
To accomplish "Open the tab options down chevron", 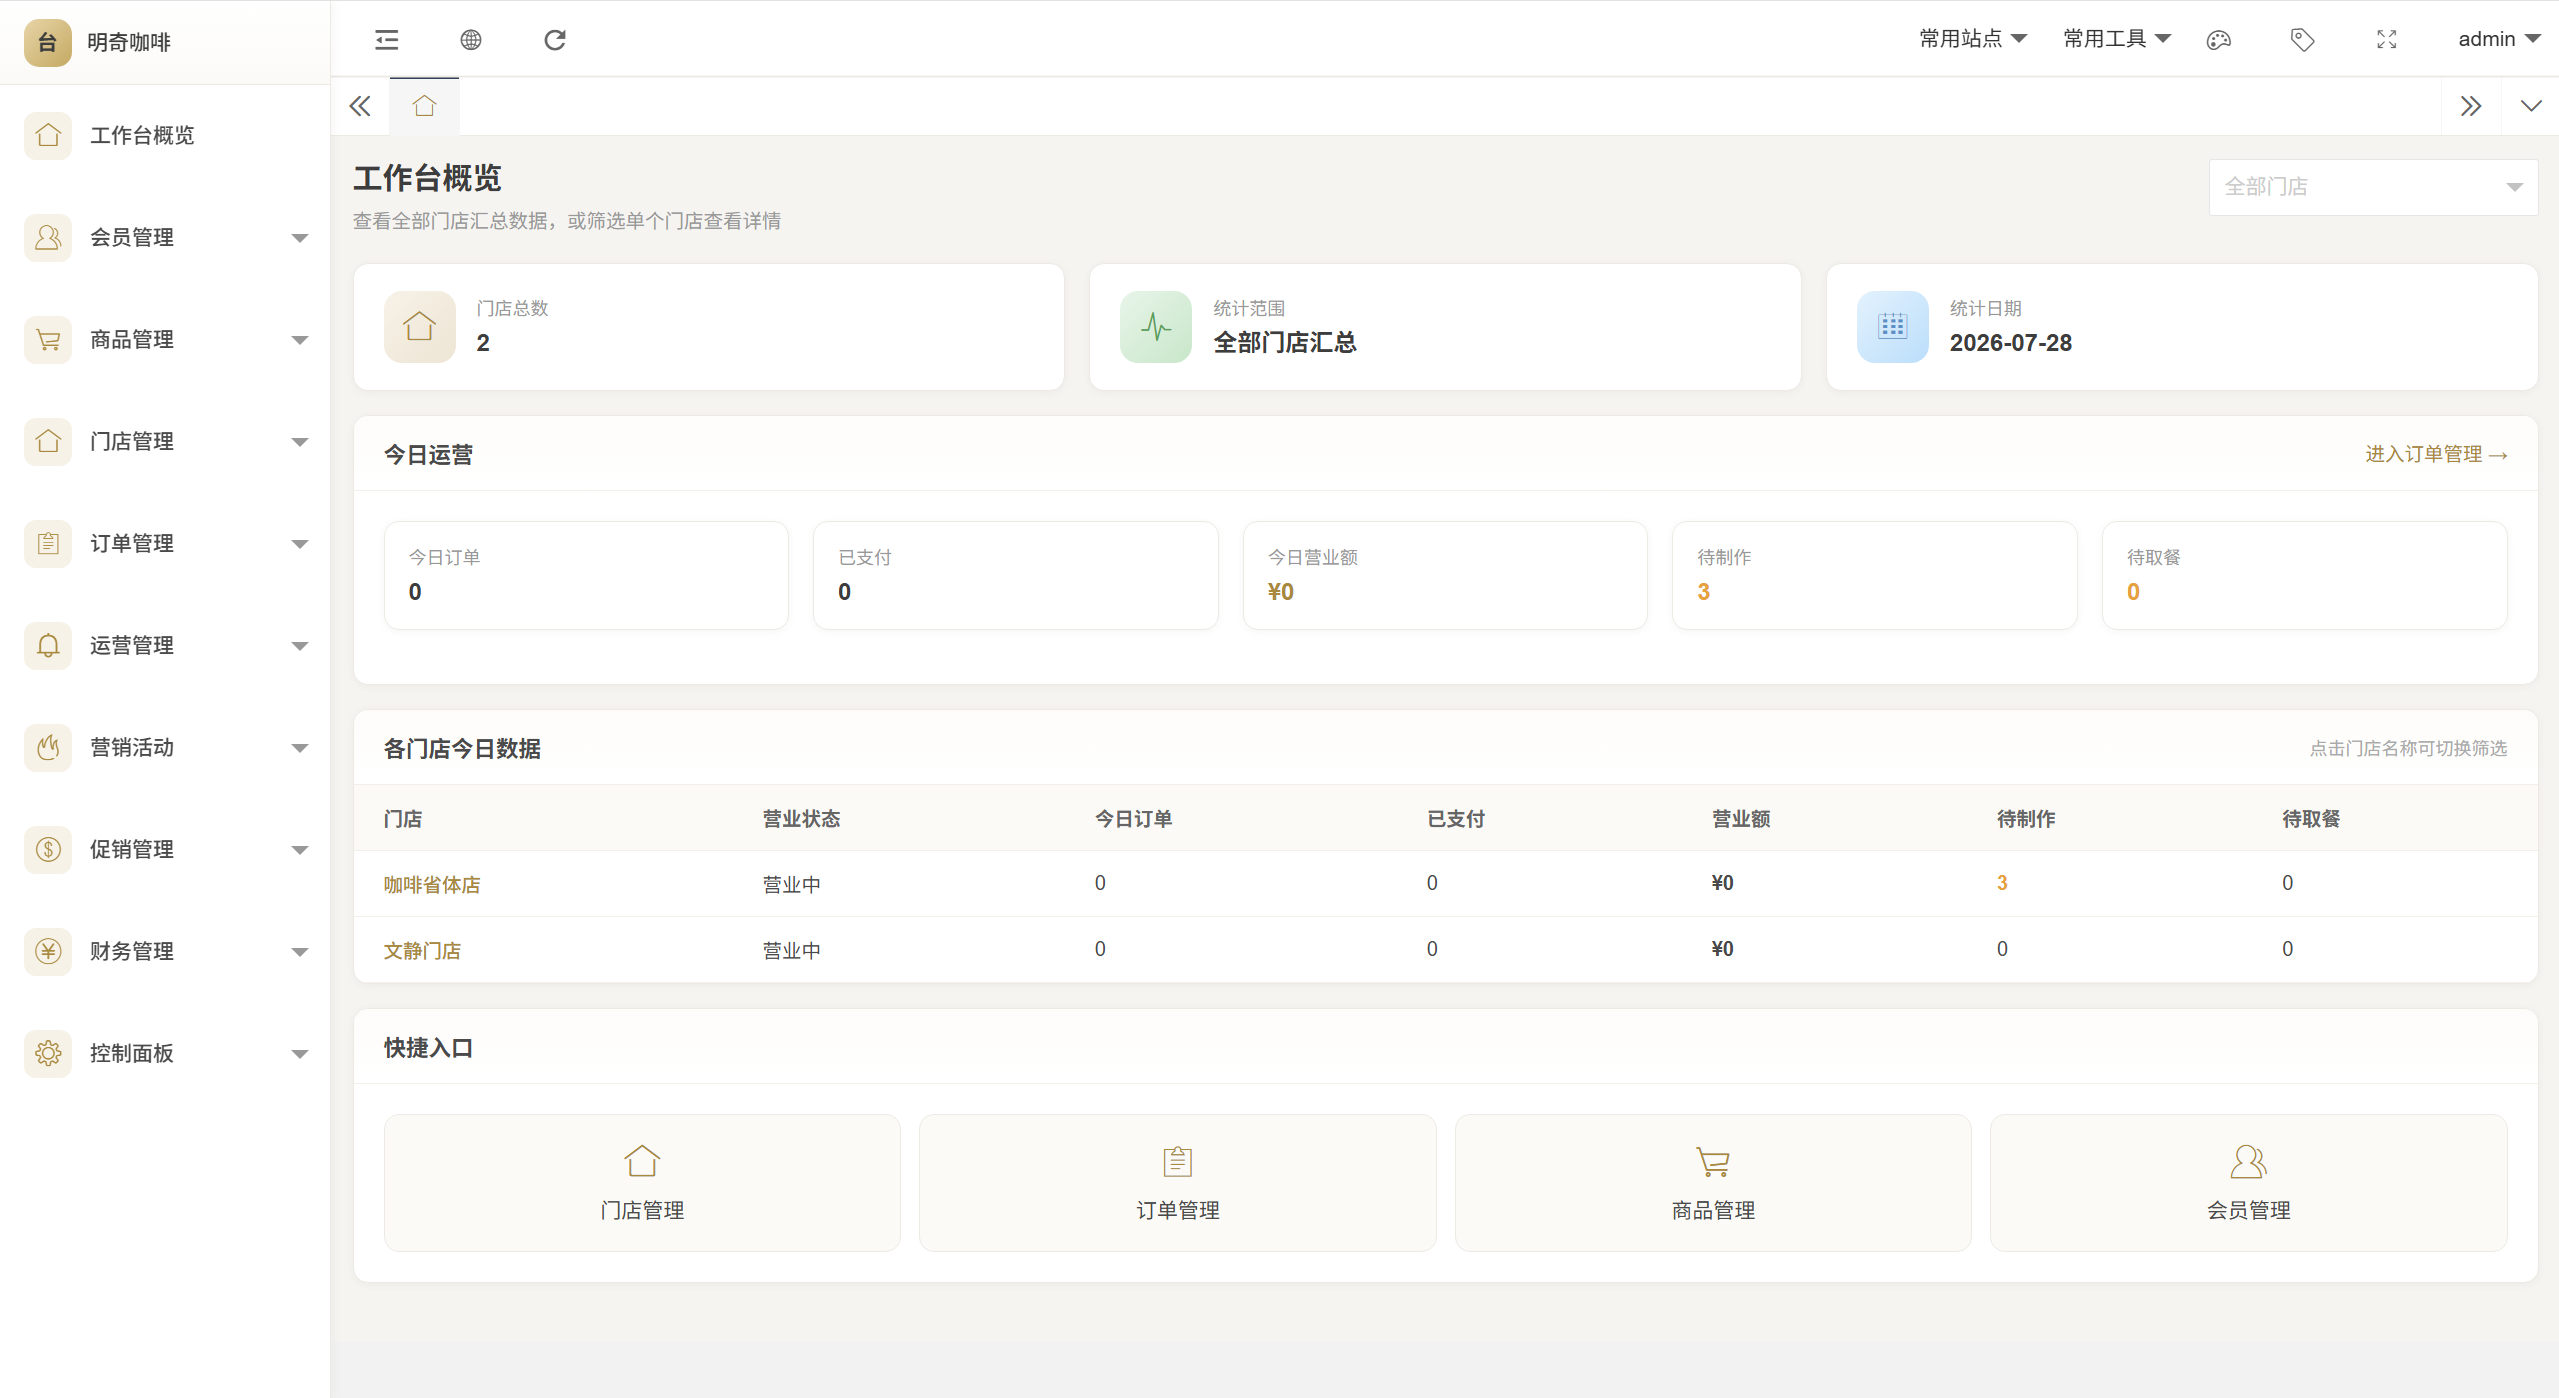I will [2530, 106].
